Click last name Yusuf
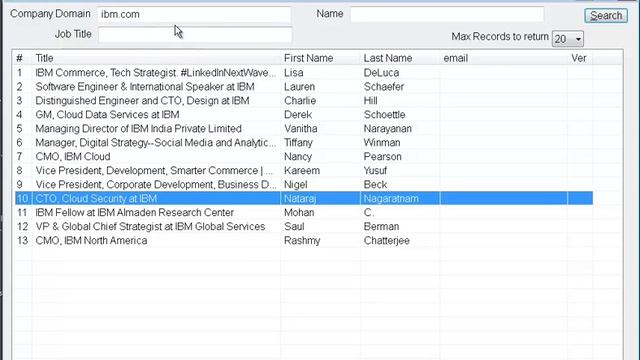The image size is (640, 360). point(375,171)
